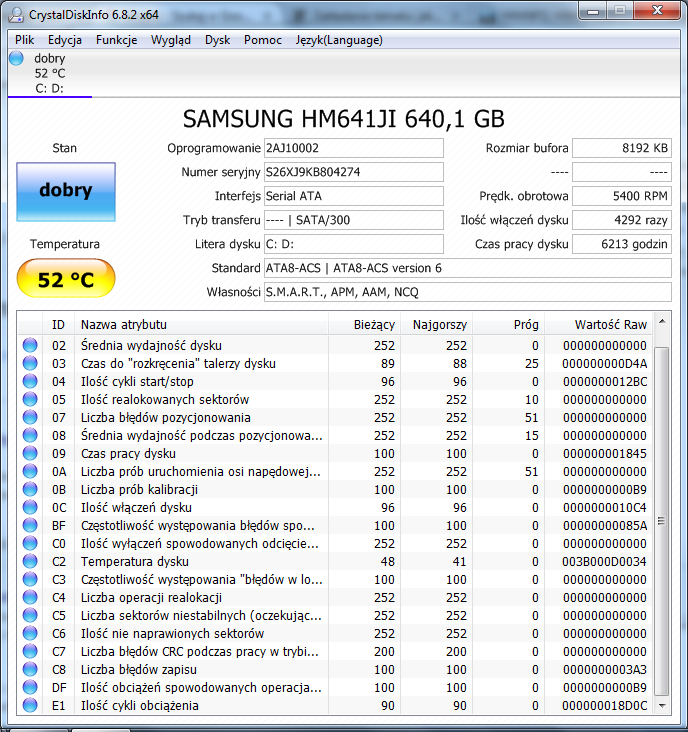The width and height of the screenshot is (688, 732).
Task: Click the attribute list scrollbar thumb
Action: pyautogui.click(x=662, y=521)
